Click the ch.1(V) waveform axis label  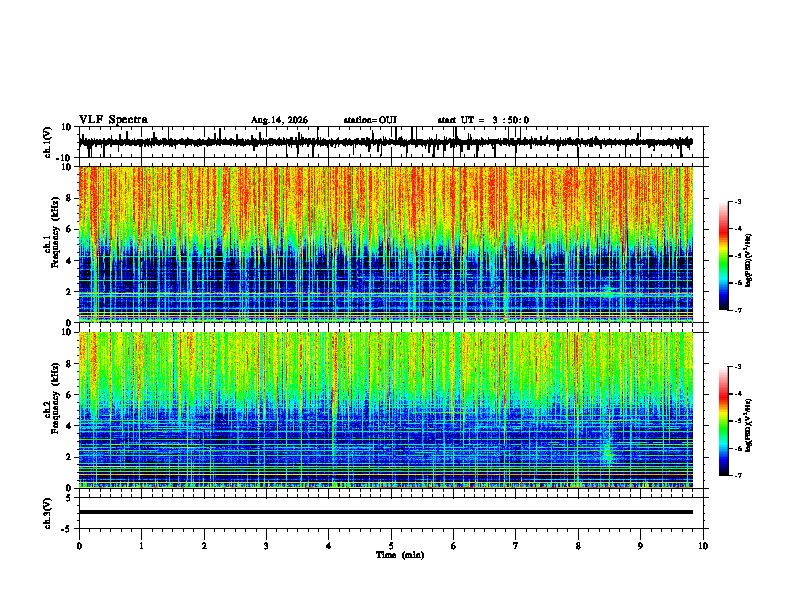[48, 142]
